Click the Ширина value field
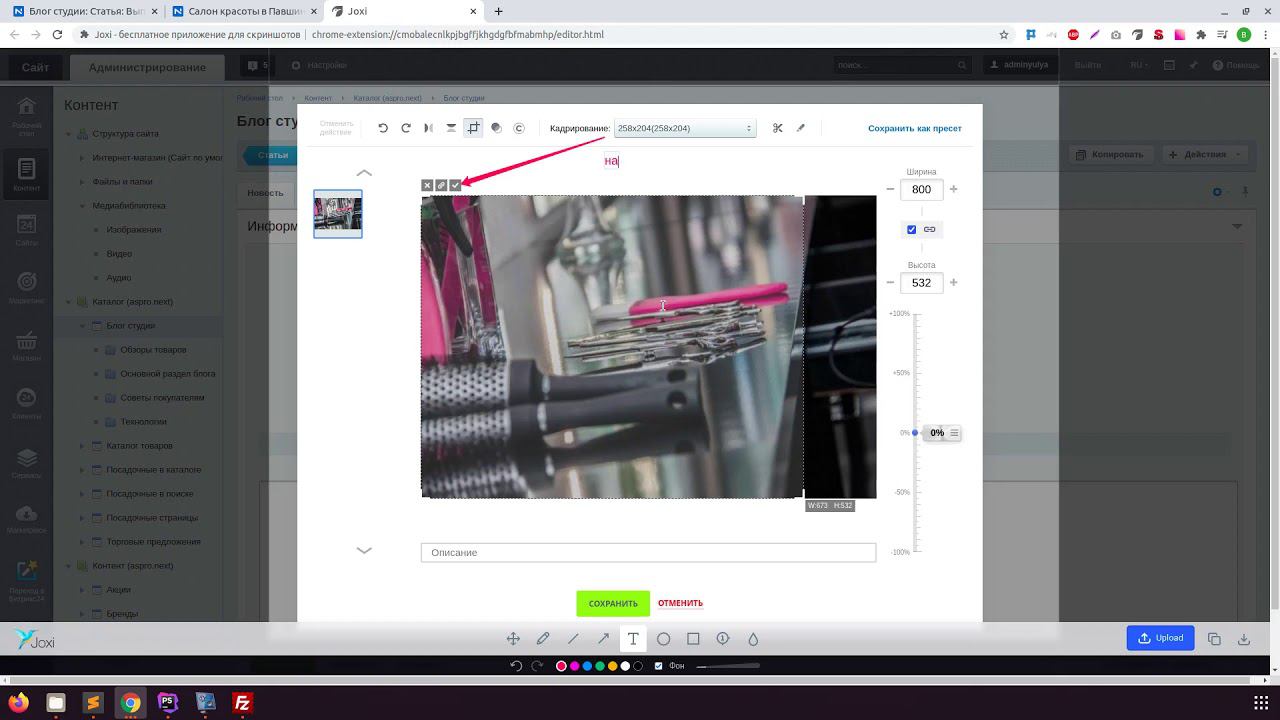 (921, 189)
